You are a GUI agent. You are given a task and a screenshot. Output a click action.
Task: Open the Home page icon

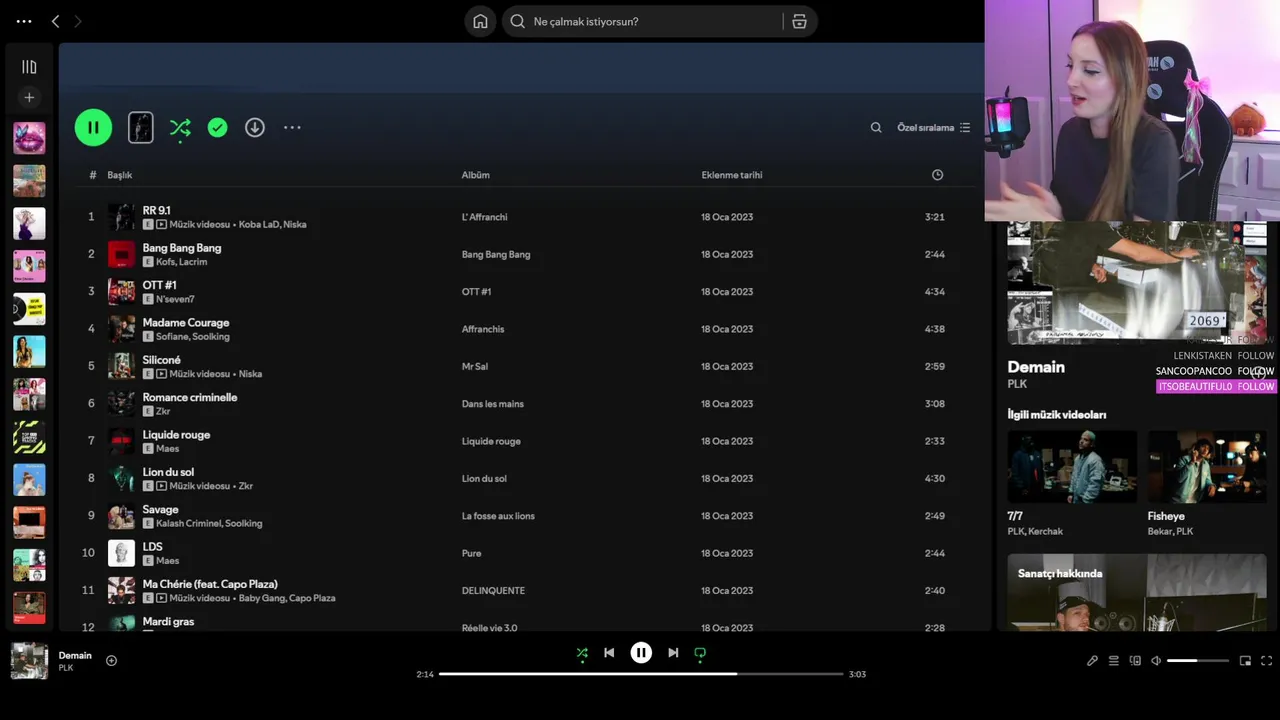click(480, 21)
